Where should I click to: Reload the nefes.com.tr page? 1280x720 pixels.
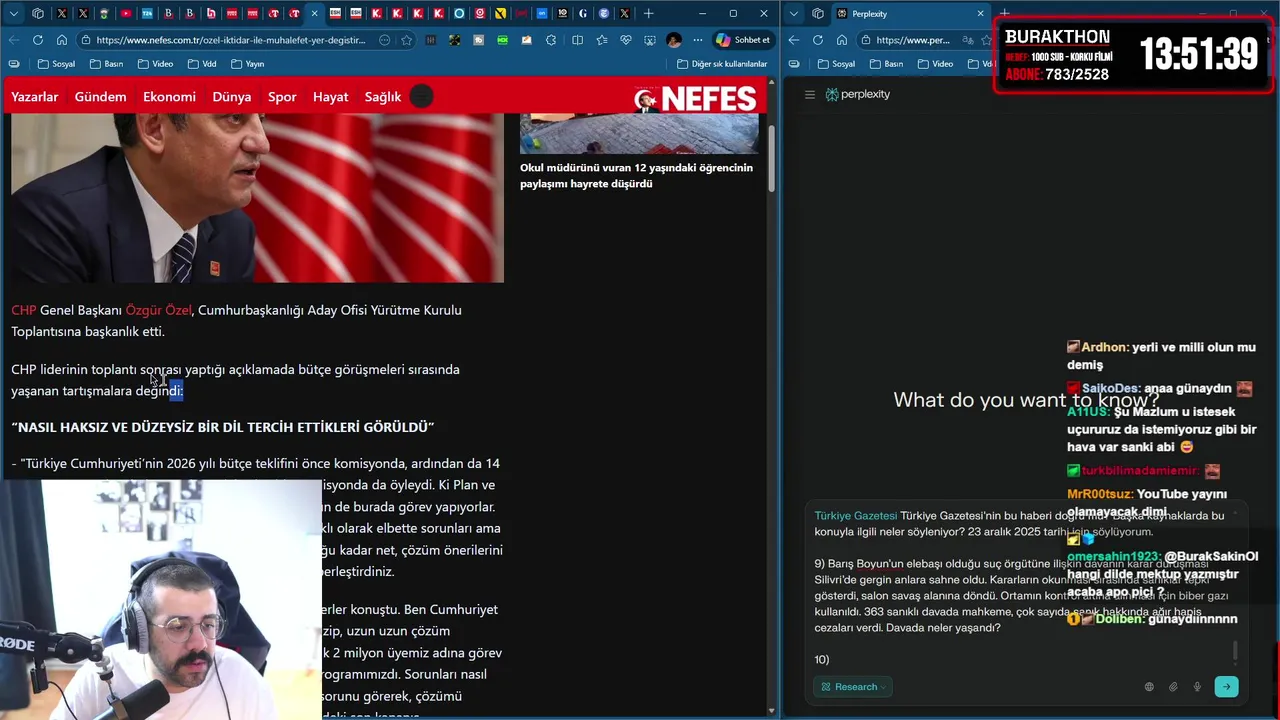(38, 40)
